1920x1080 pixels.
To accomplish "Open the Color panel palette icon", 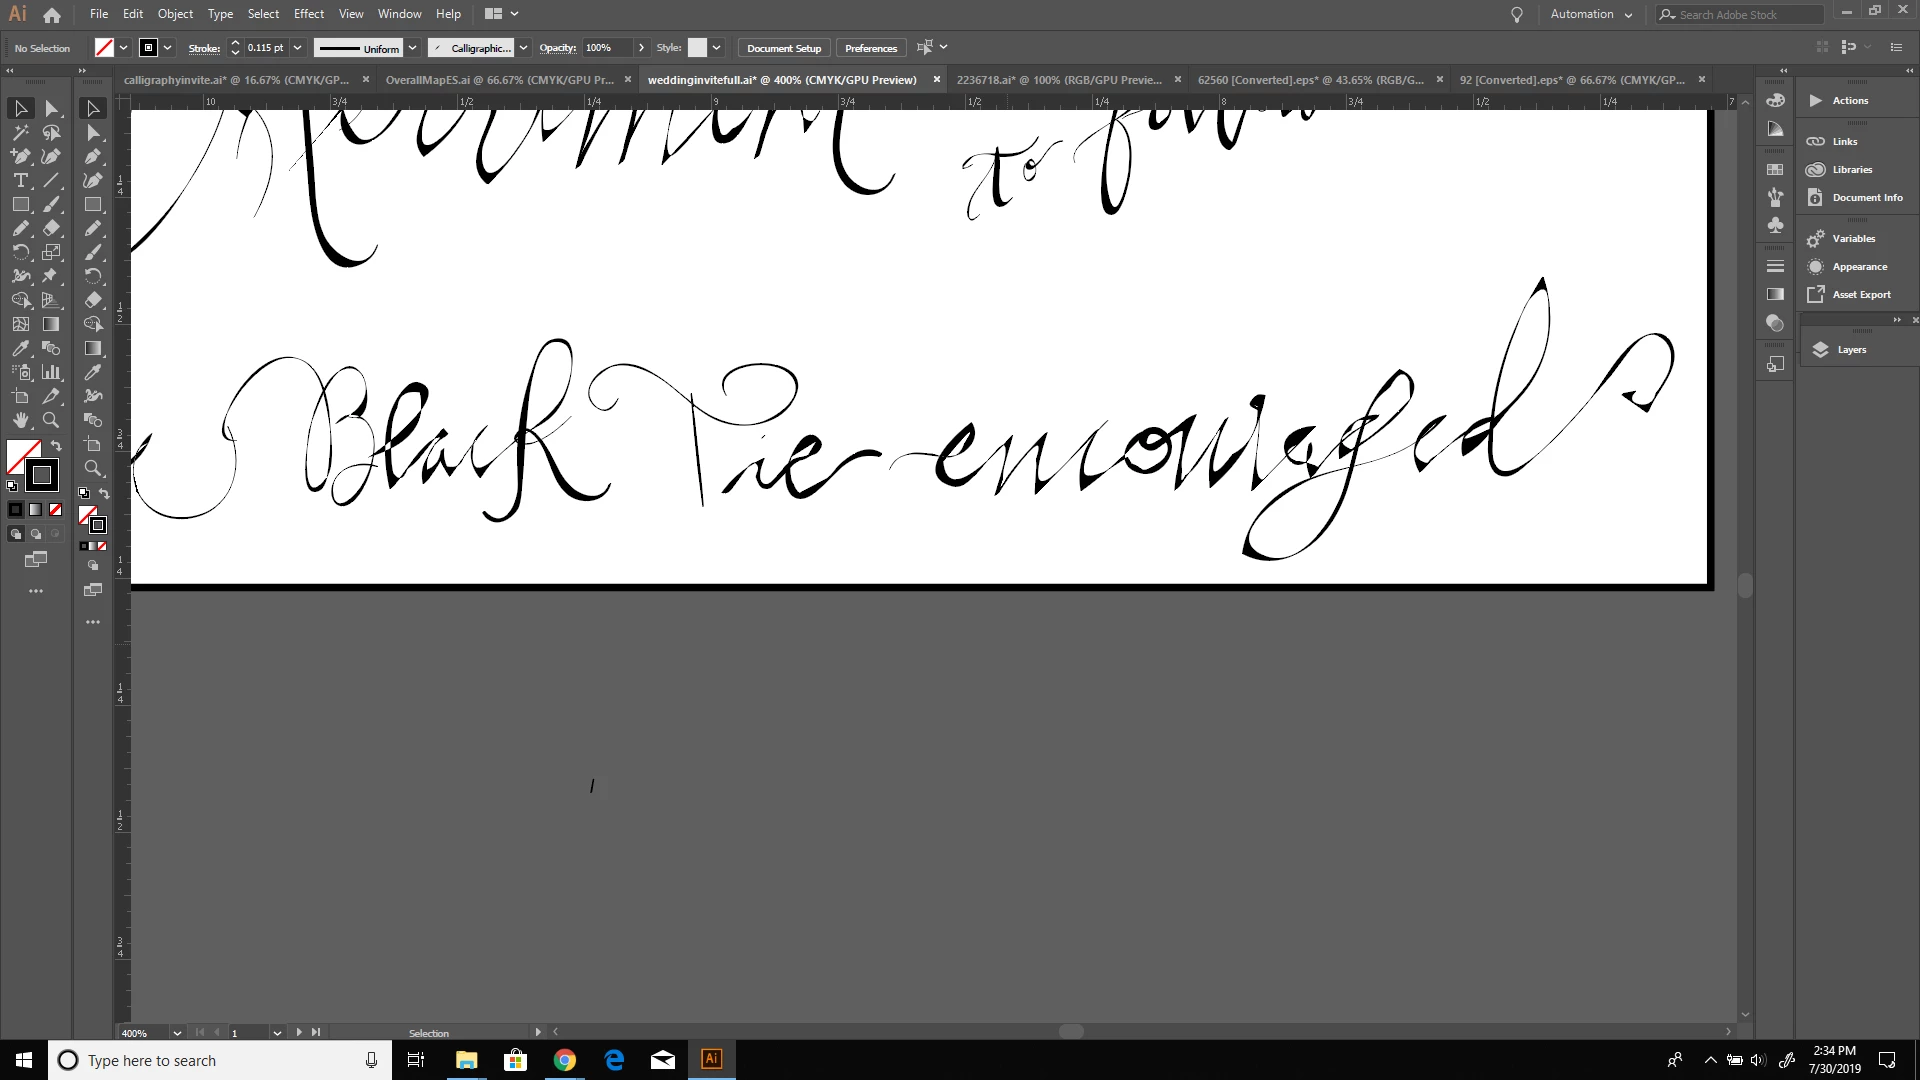I will 1775,100.
